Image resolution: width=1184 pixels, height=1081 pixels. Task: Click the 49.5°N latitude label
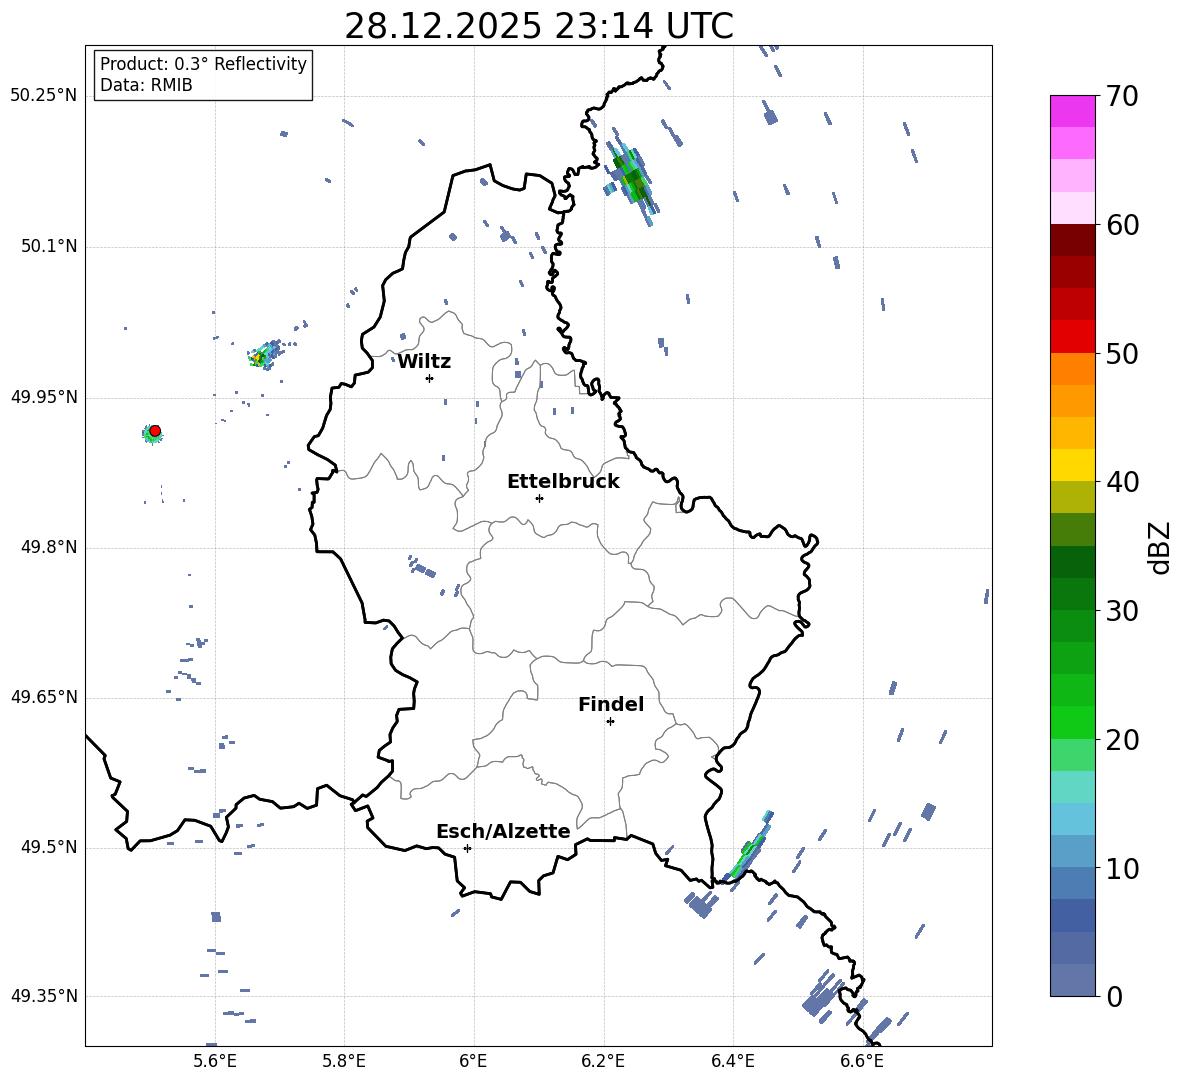click(49, 847)
